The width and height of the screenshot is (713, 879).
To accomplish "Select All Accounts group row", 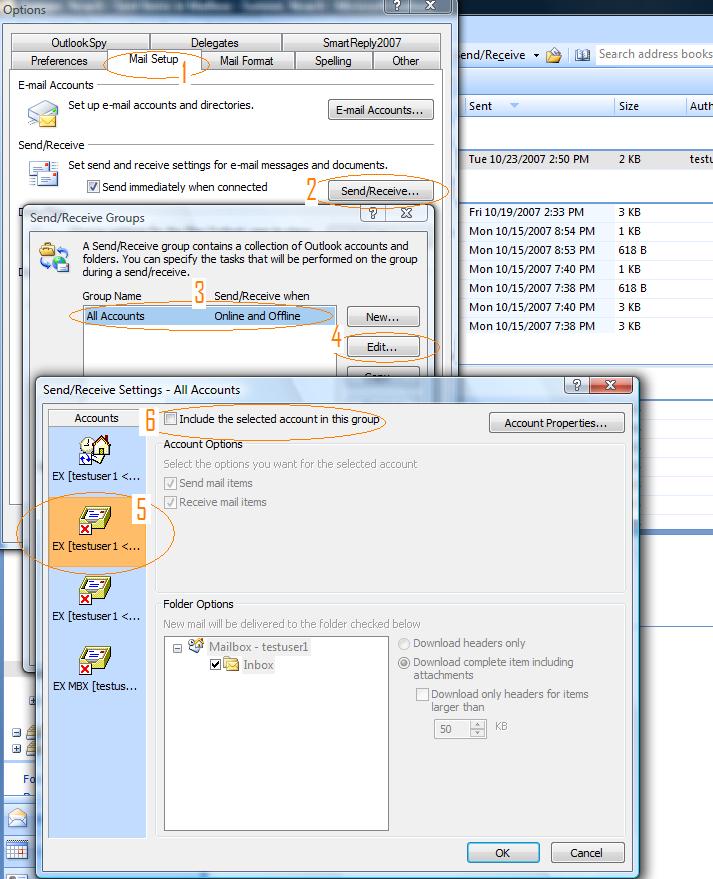I will tap(210, 316).
